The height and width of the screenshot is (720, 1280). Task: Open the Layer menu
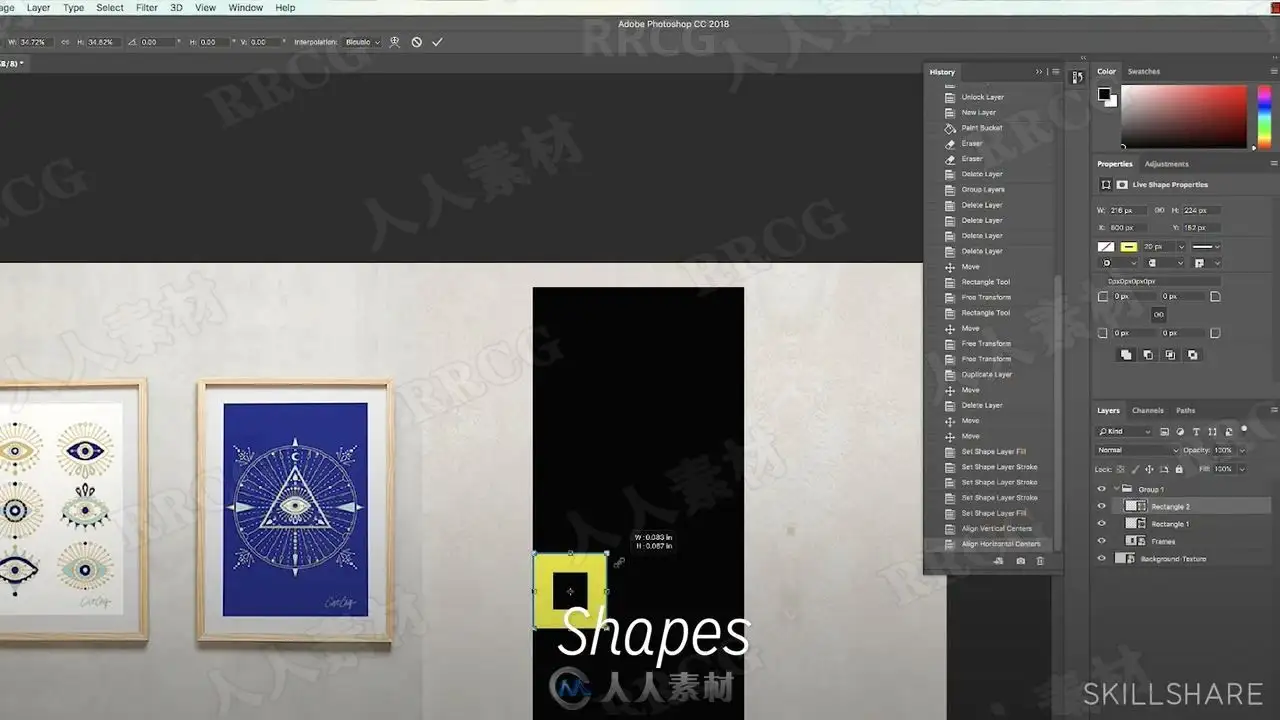coord(38,7)
